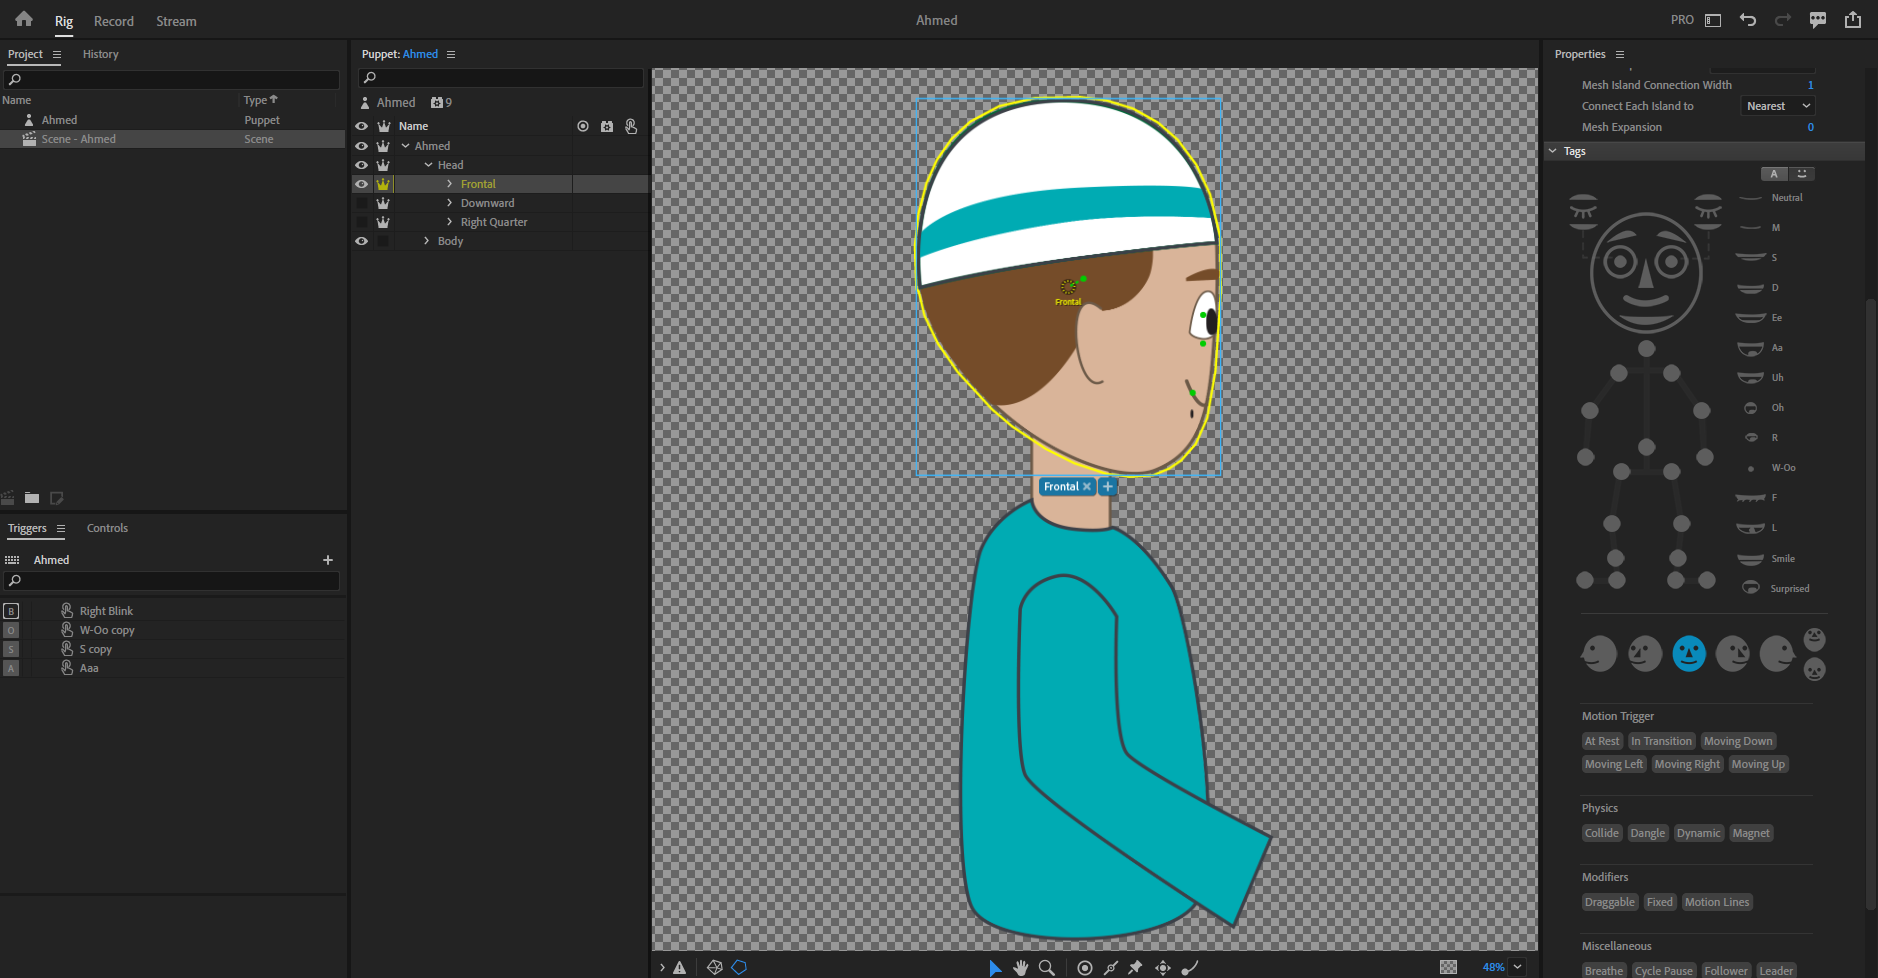This screenshot has width=1878, height=978.
Task: Open the Nearest dropdown for Connect Each Island
Action: click(x=1776, y=105)
